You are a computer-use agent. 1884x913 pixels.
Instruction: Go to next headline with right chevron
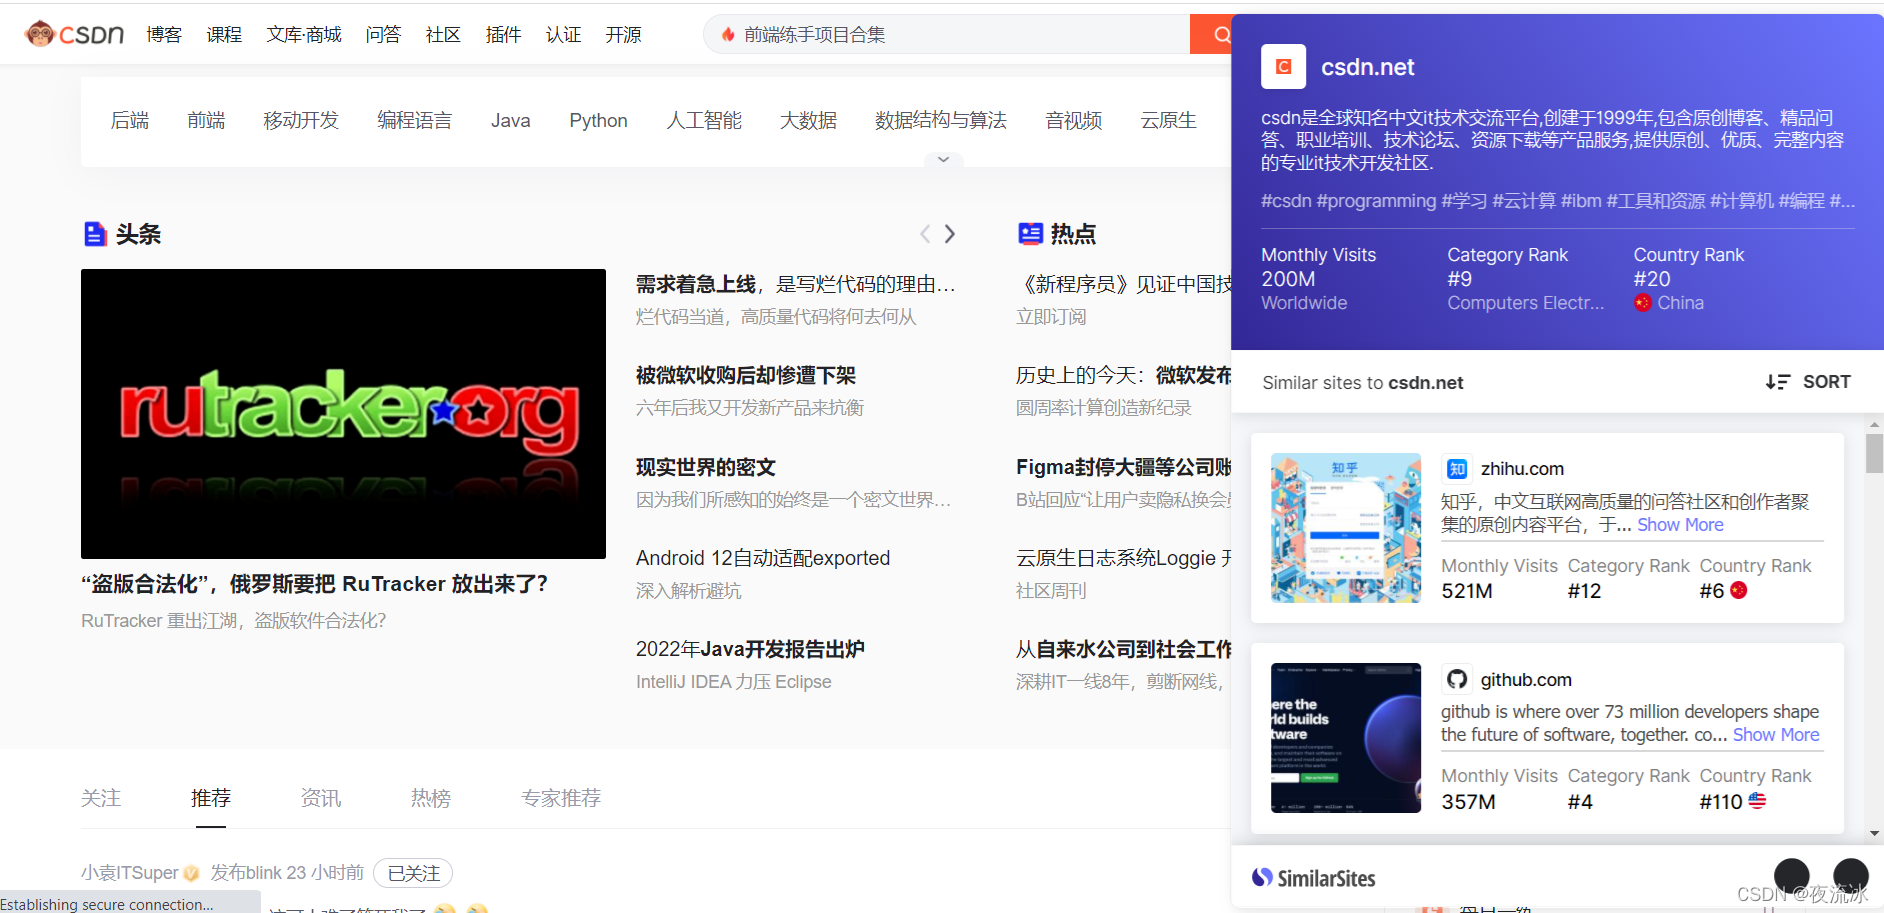pos(950,234)
